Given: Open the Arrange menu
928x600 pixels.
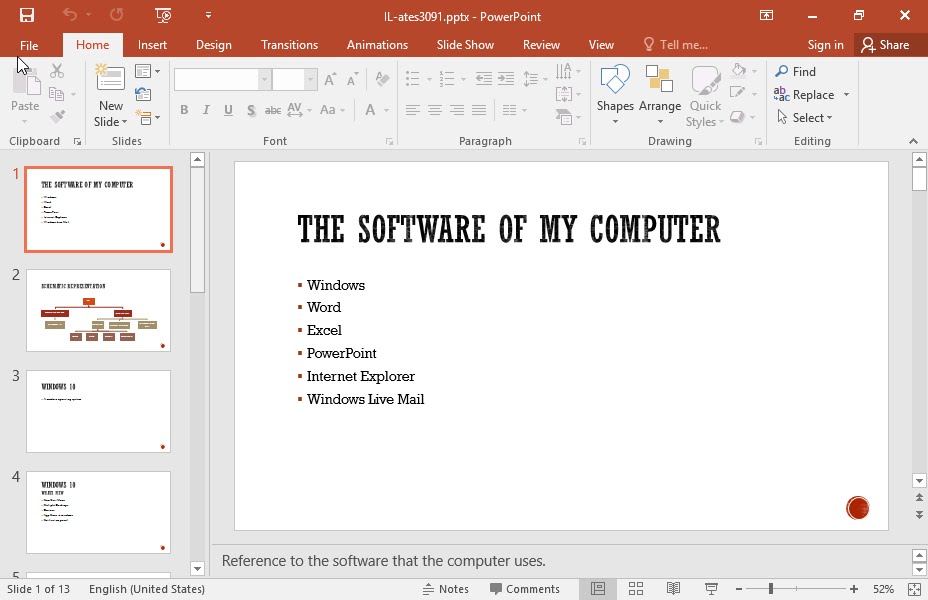Looking at the screenshot, I should [x=660, y=95].
